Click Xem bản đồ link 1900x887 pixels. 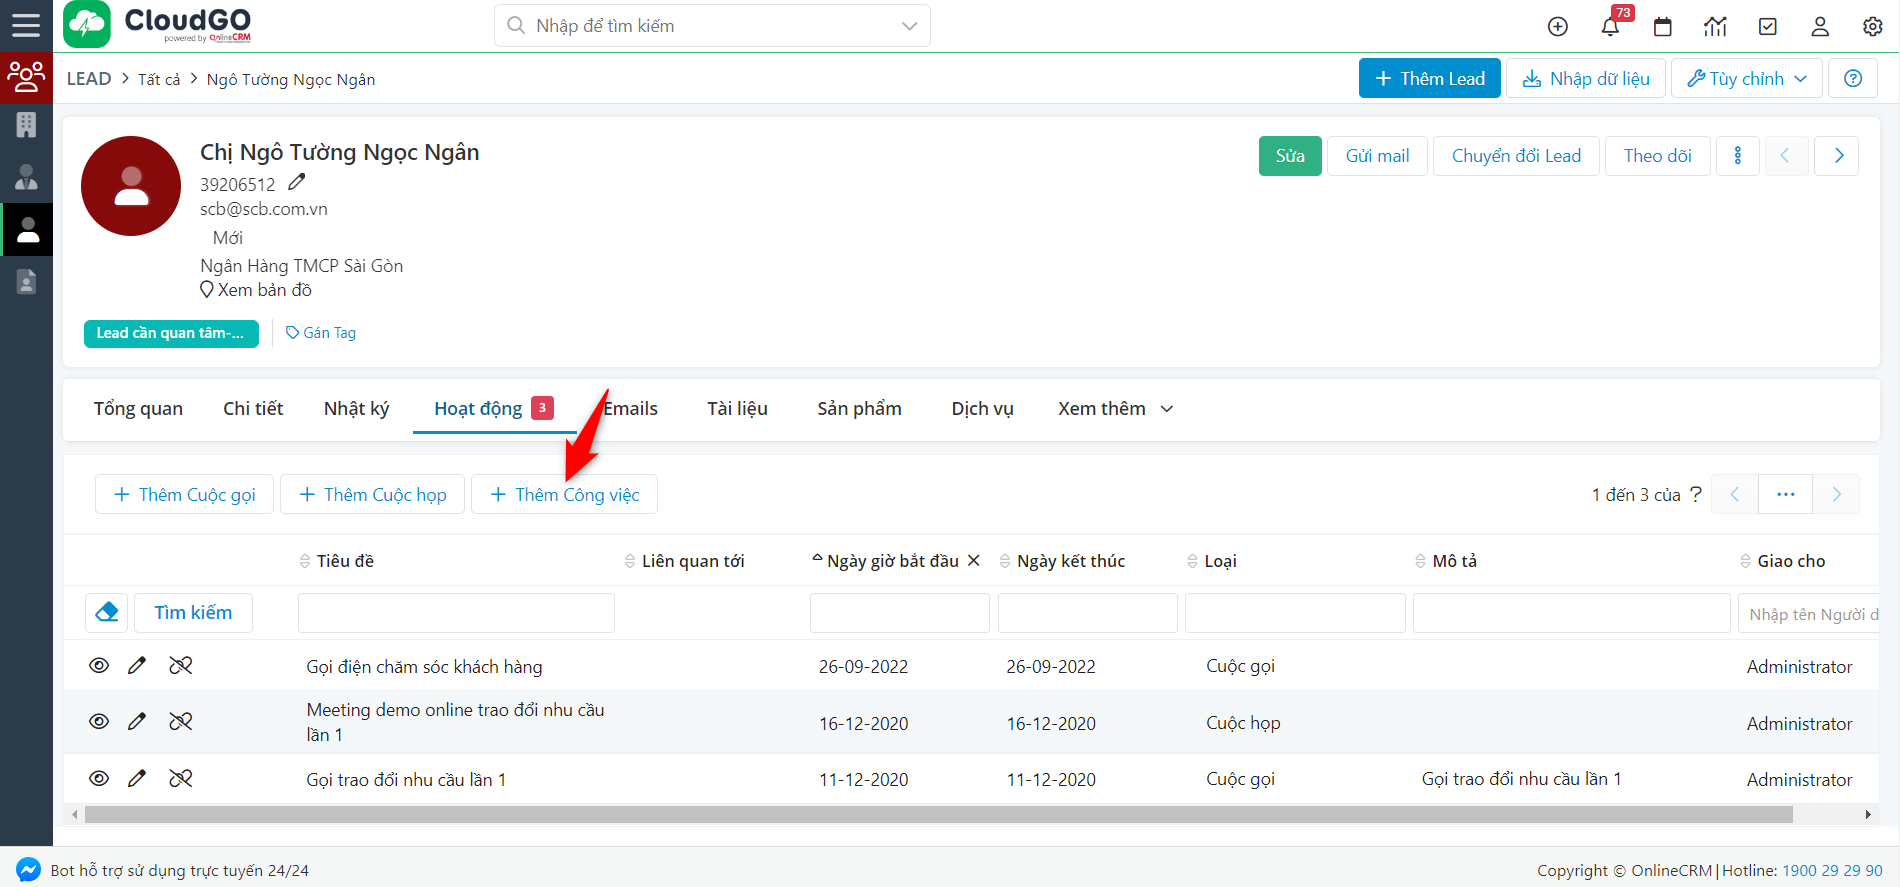[256, 289]
